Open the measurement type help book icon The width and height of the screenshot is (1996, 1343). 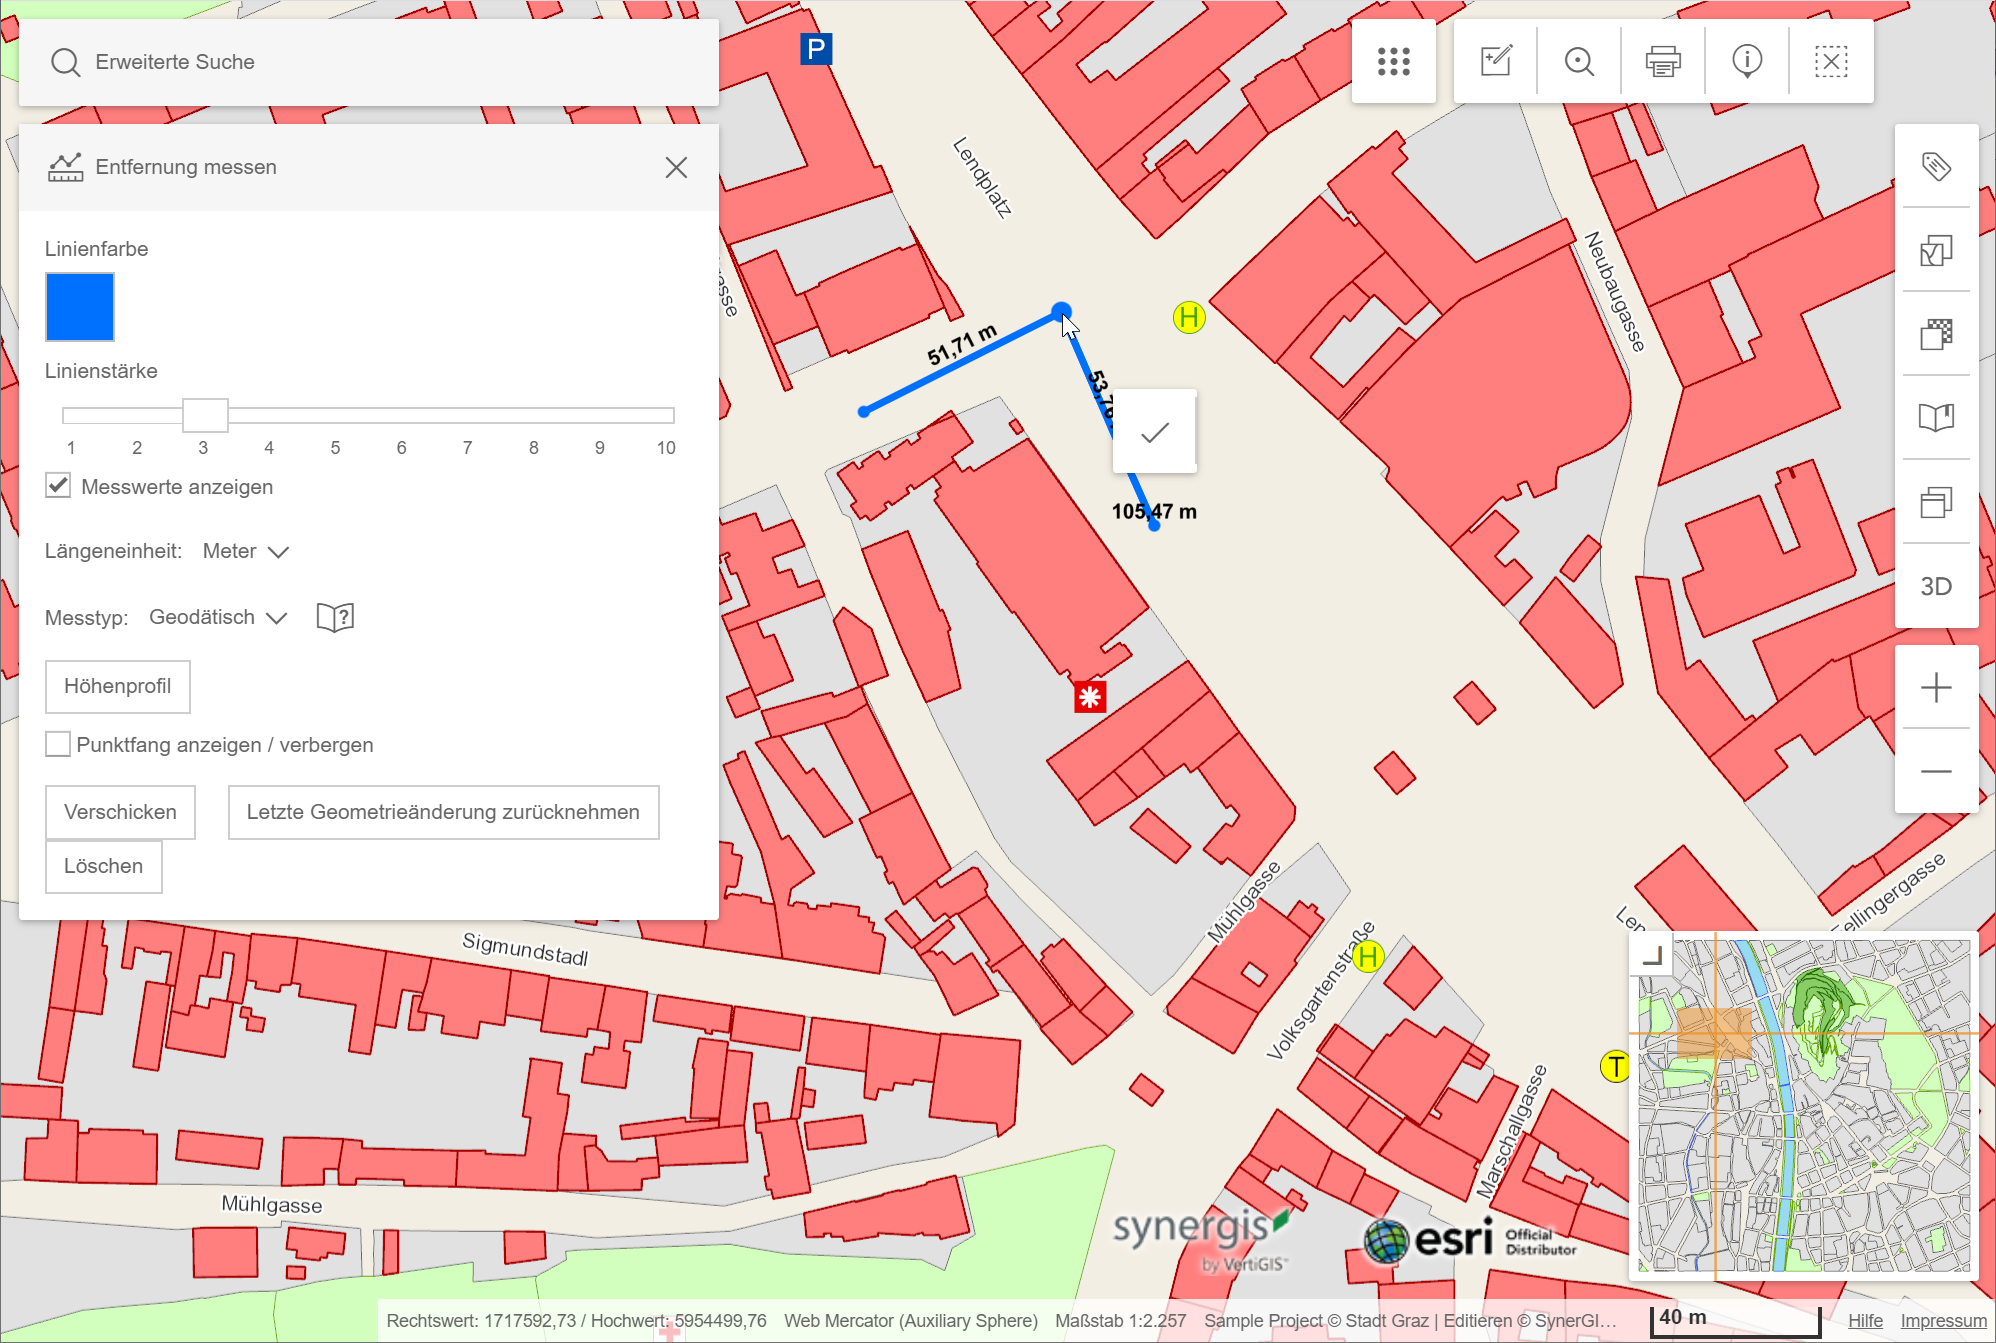pyautogui.click(x=335, y=617)
